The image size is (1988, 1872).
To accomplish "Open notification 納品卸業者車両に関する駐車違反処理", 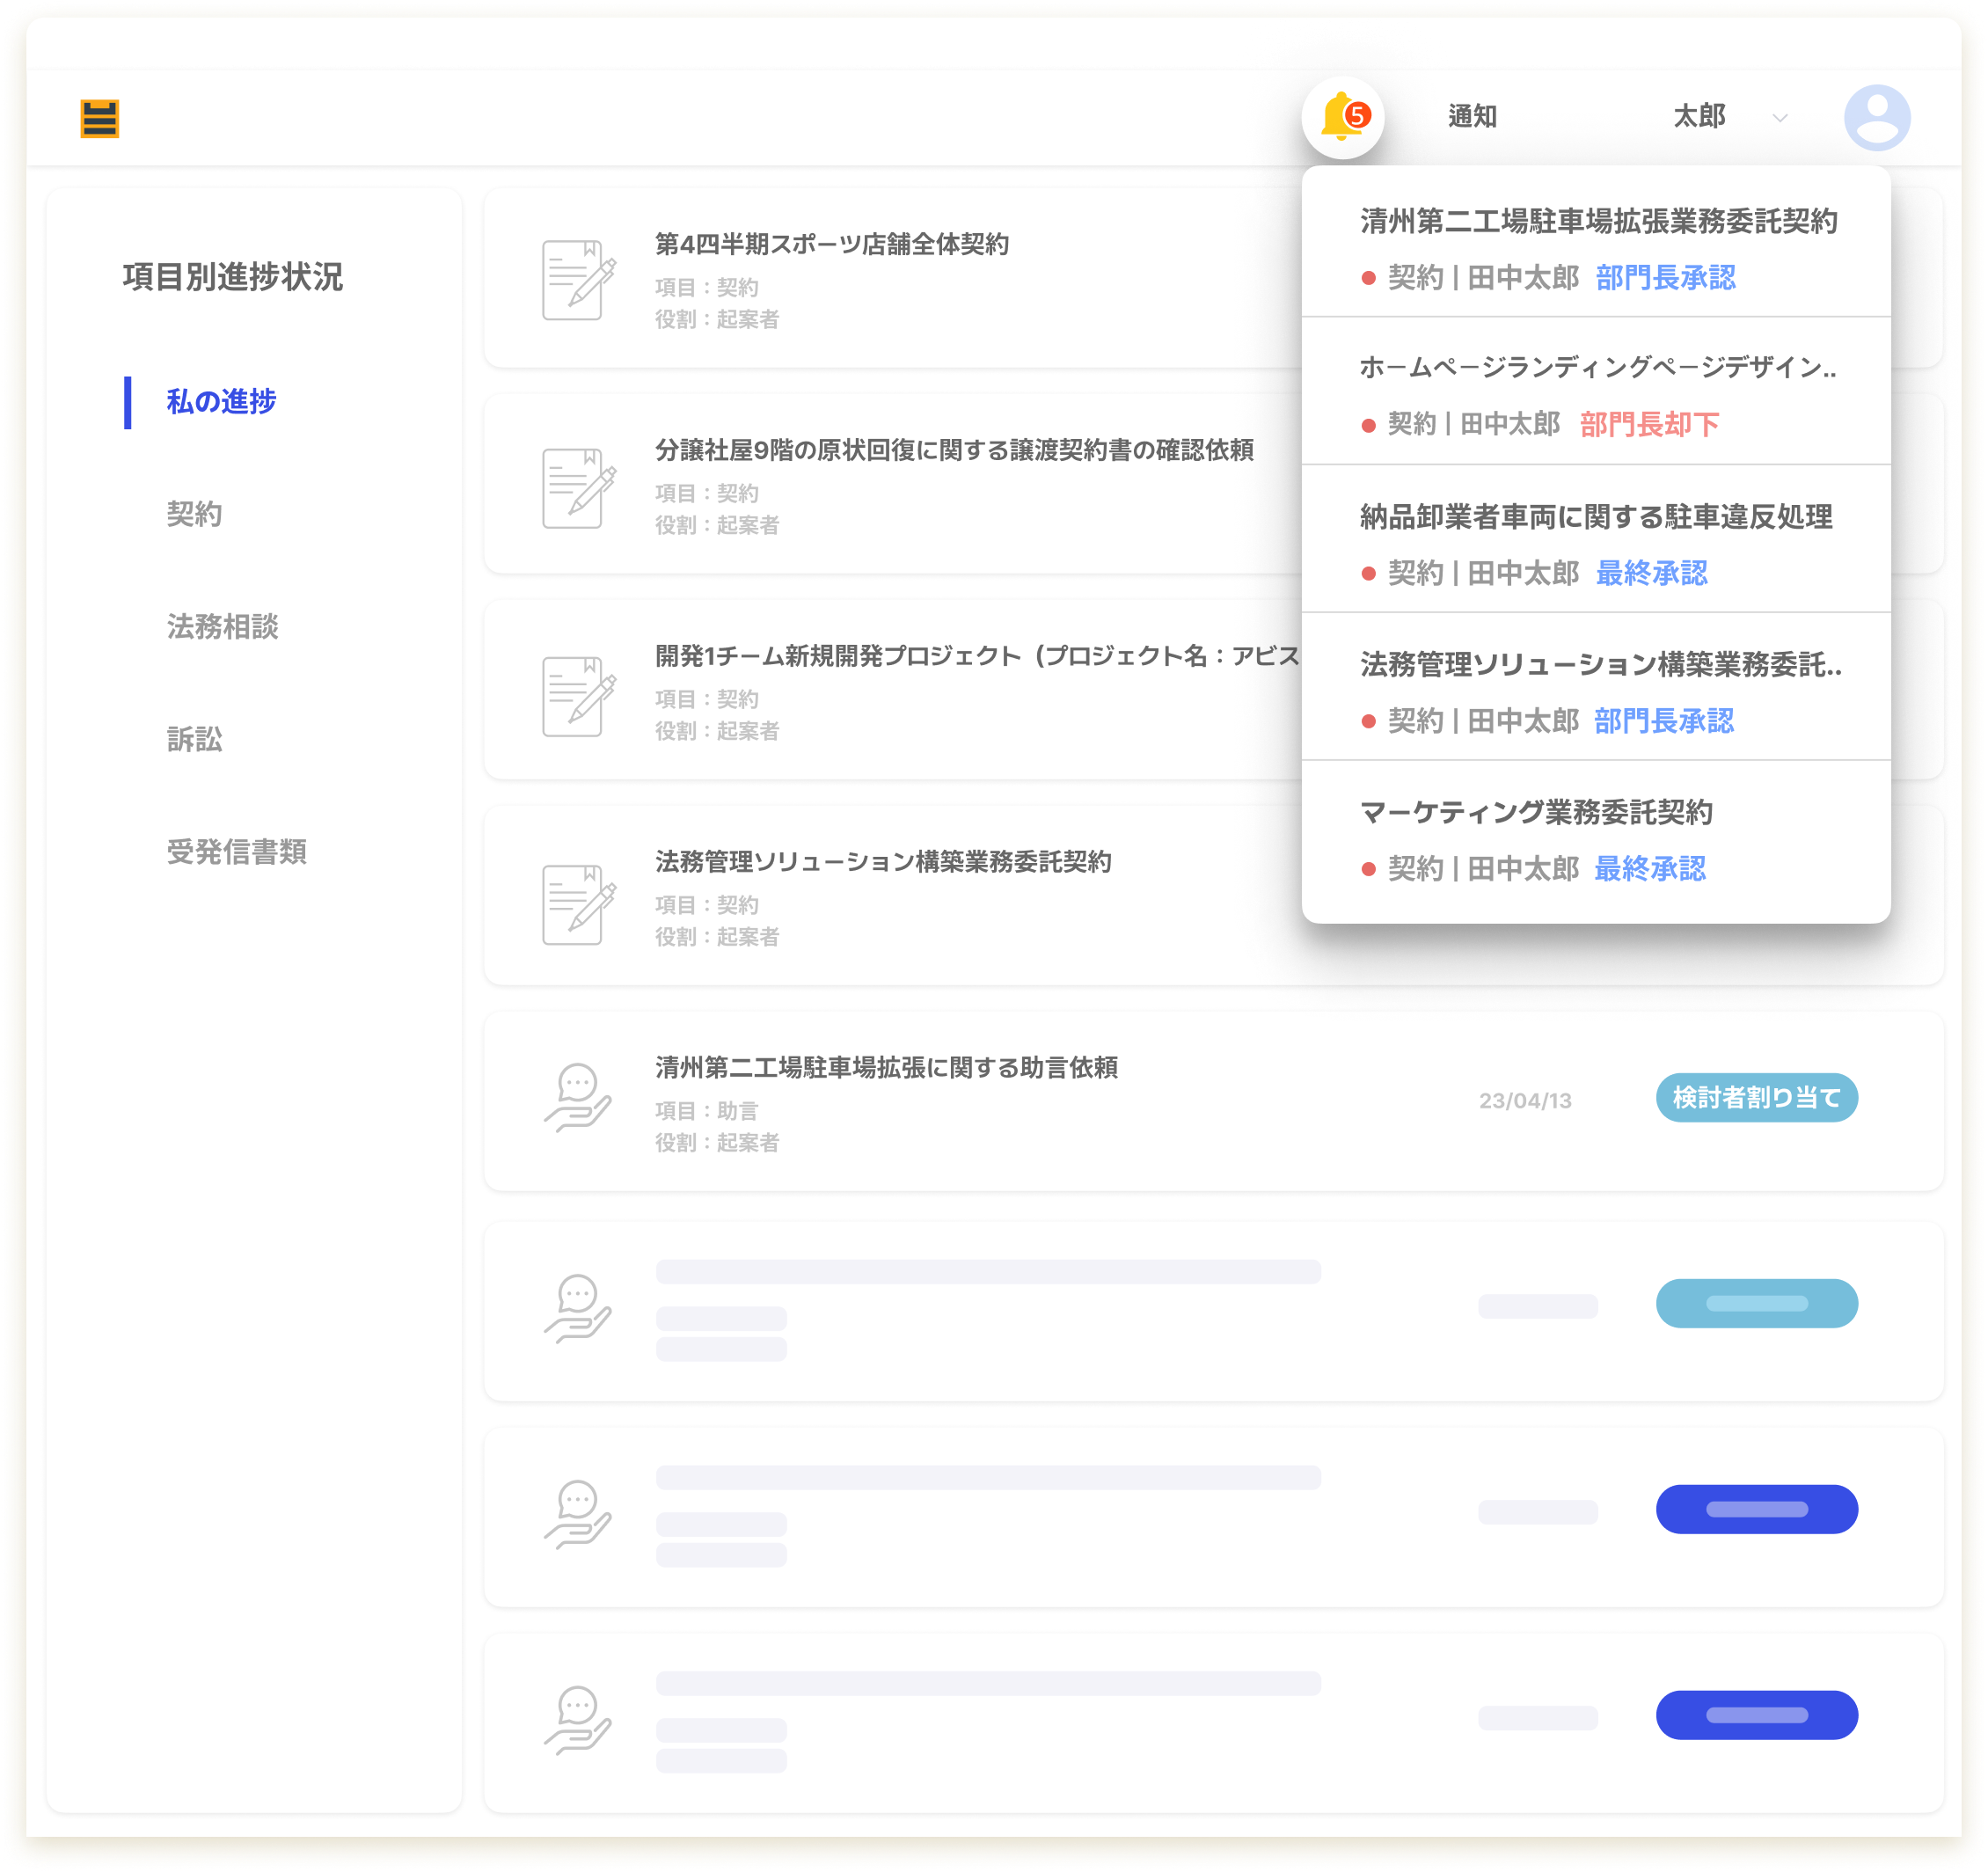I will pyautogui.click(x=1595, y=517).
